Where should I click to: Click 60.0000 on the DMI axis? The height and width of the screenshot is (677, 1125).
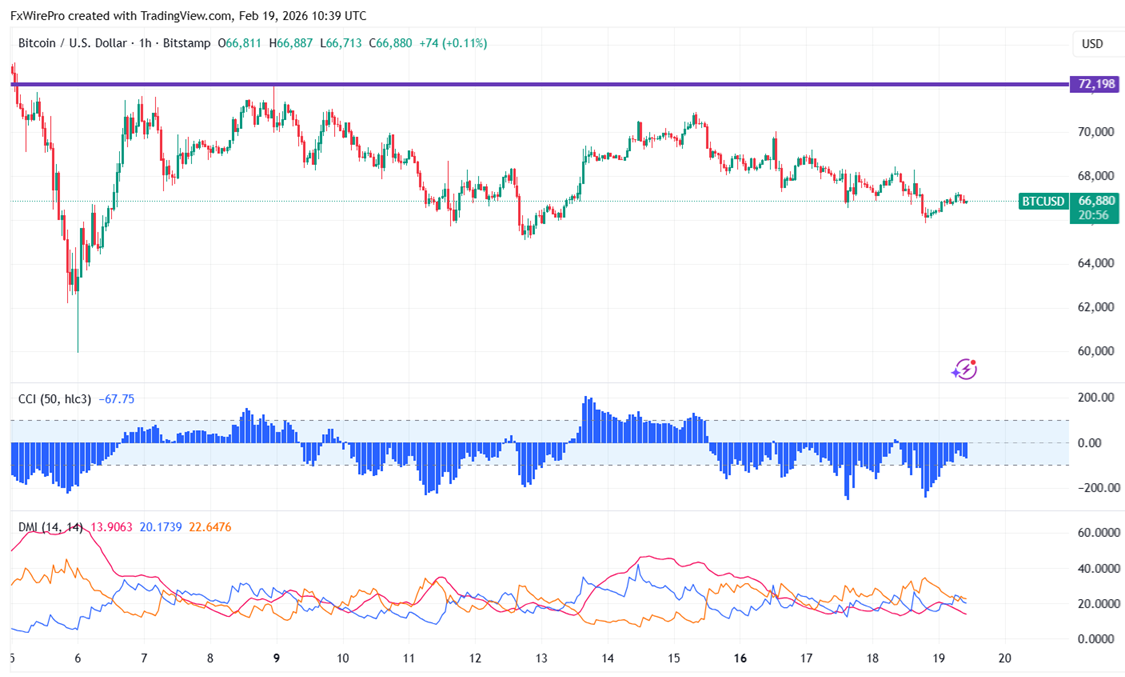(1099, 533)
